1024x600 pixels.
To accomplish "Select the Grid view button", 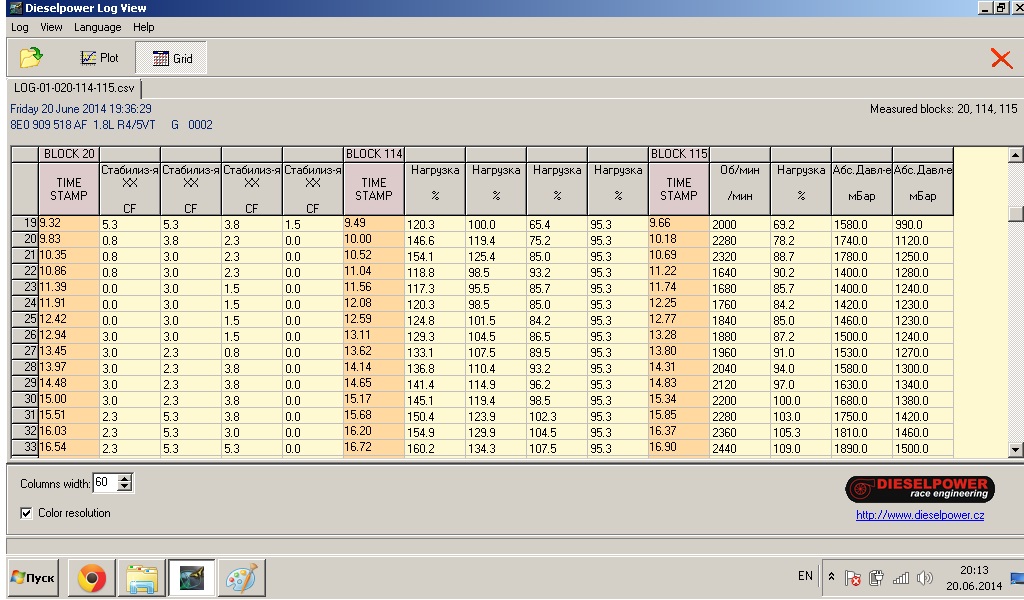I will pyautogui.click(x=173, y=58).
